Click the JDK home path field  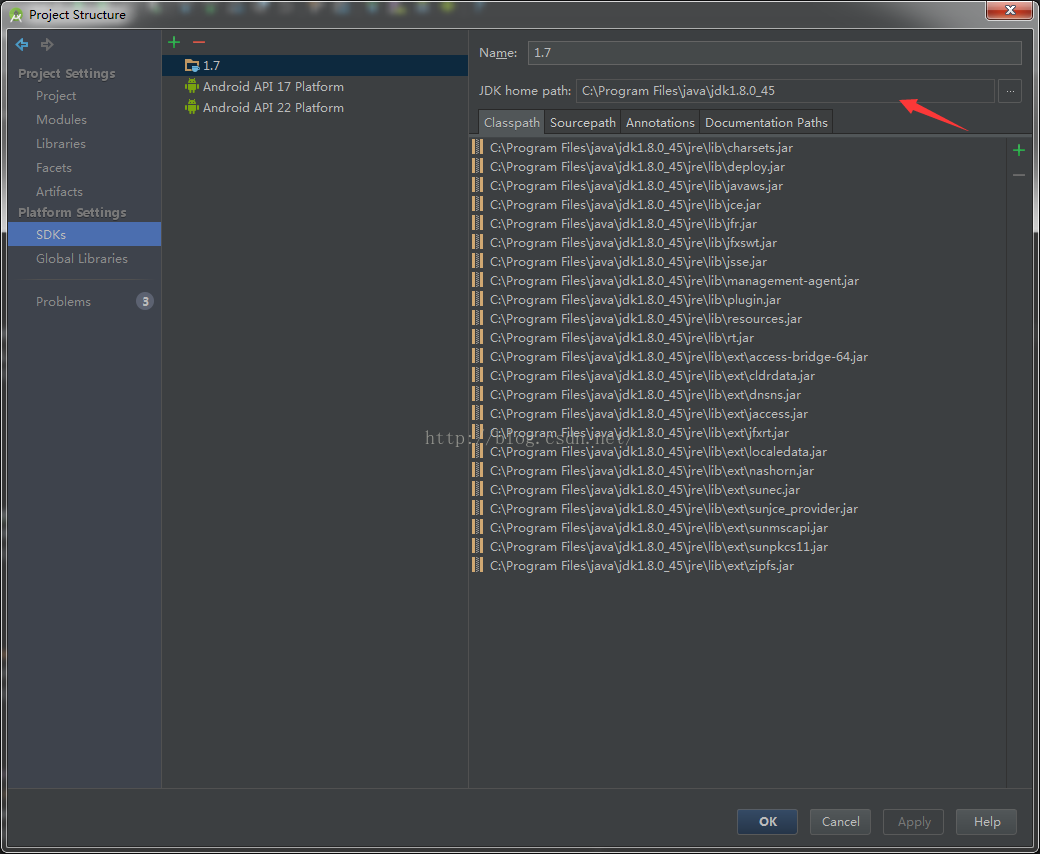pos(785,91)
